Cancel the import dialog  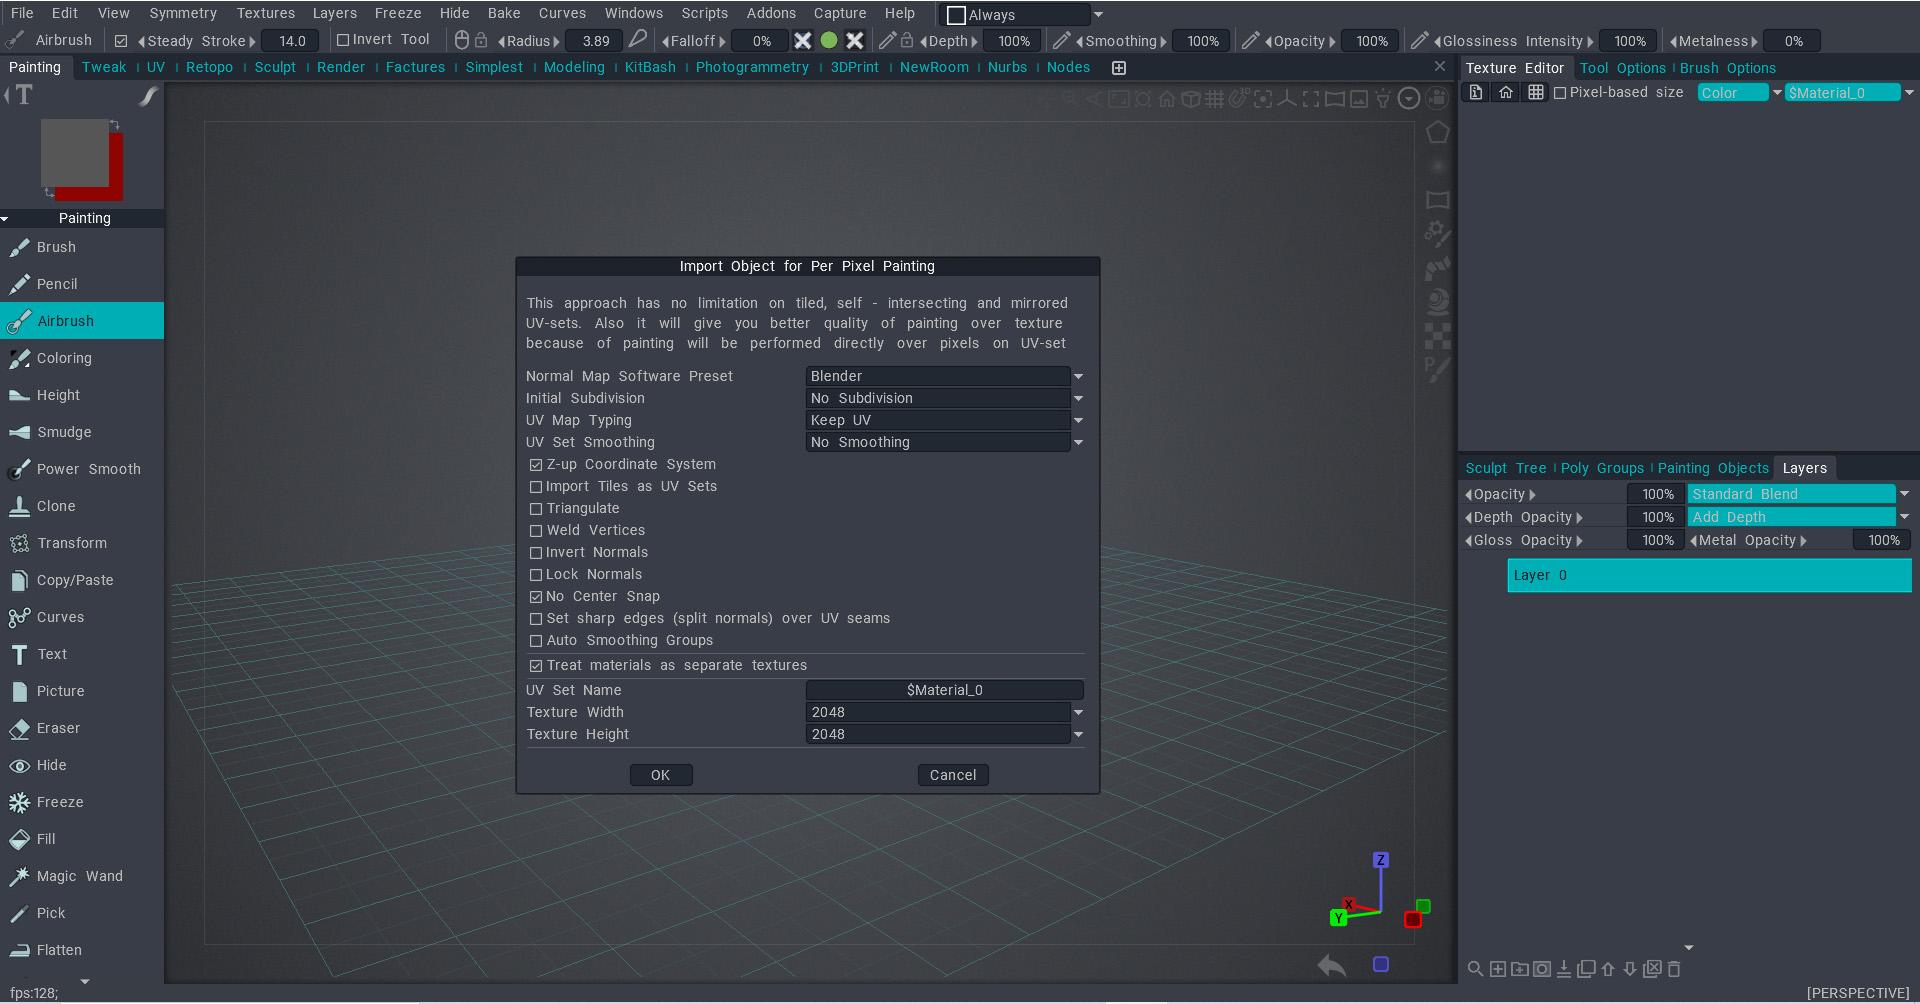coord(952,775)
